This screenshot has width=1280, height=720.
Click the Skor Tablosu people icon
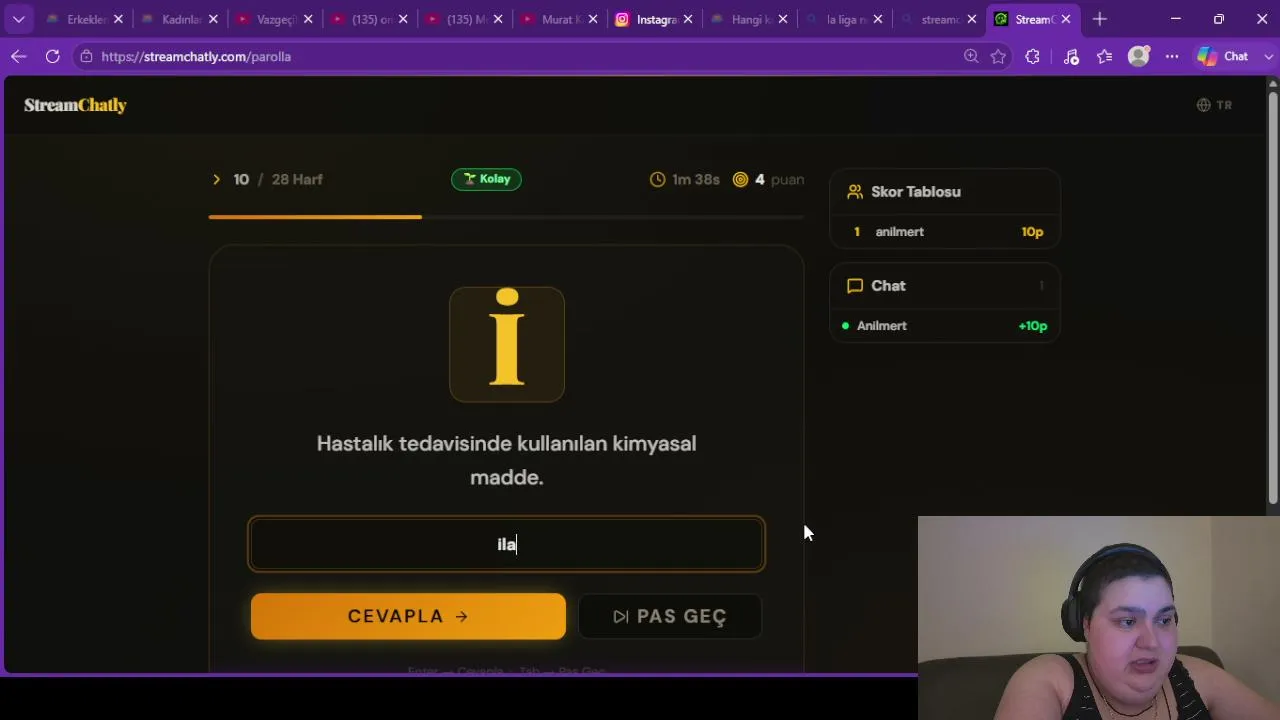click(855, 192)
